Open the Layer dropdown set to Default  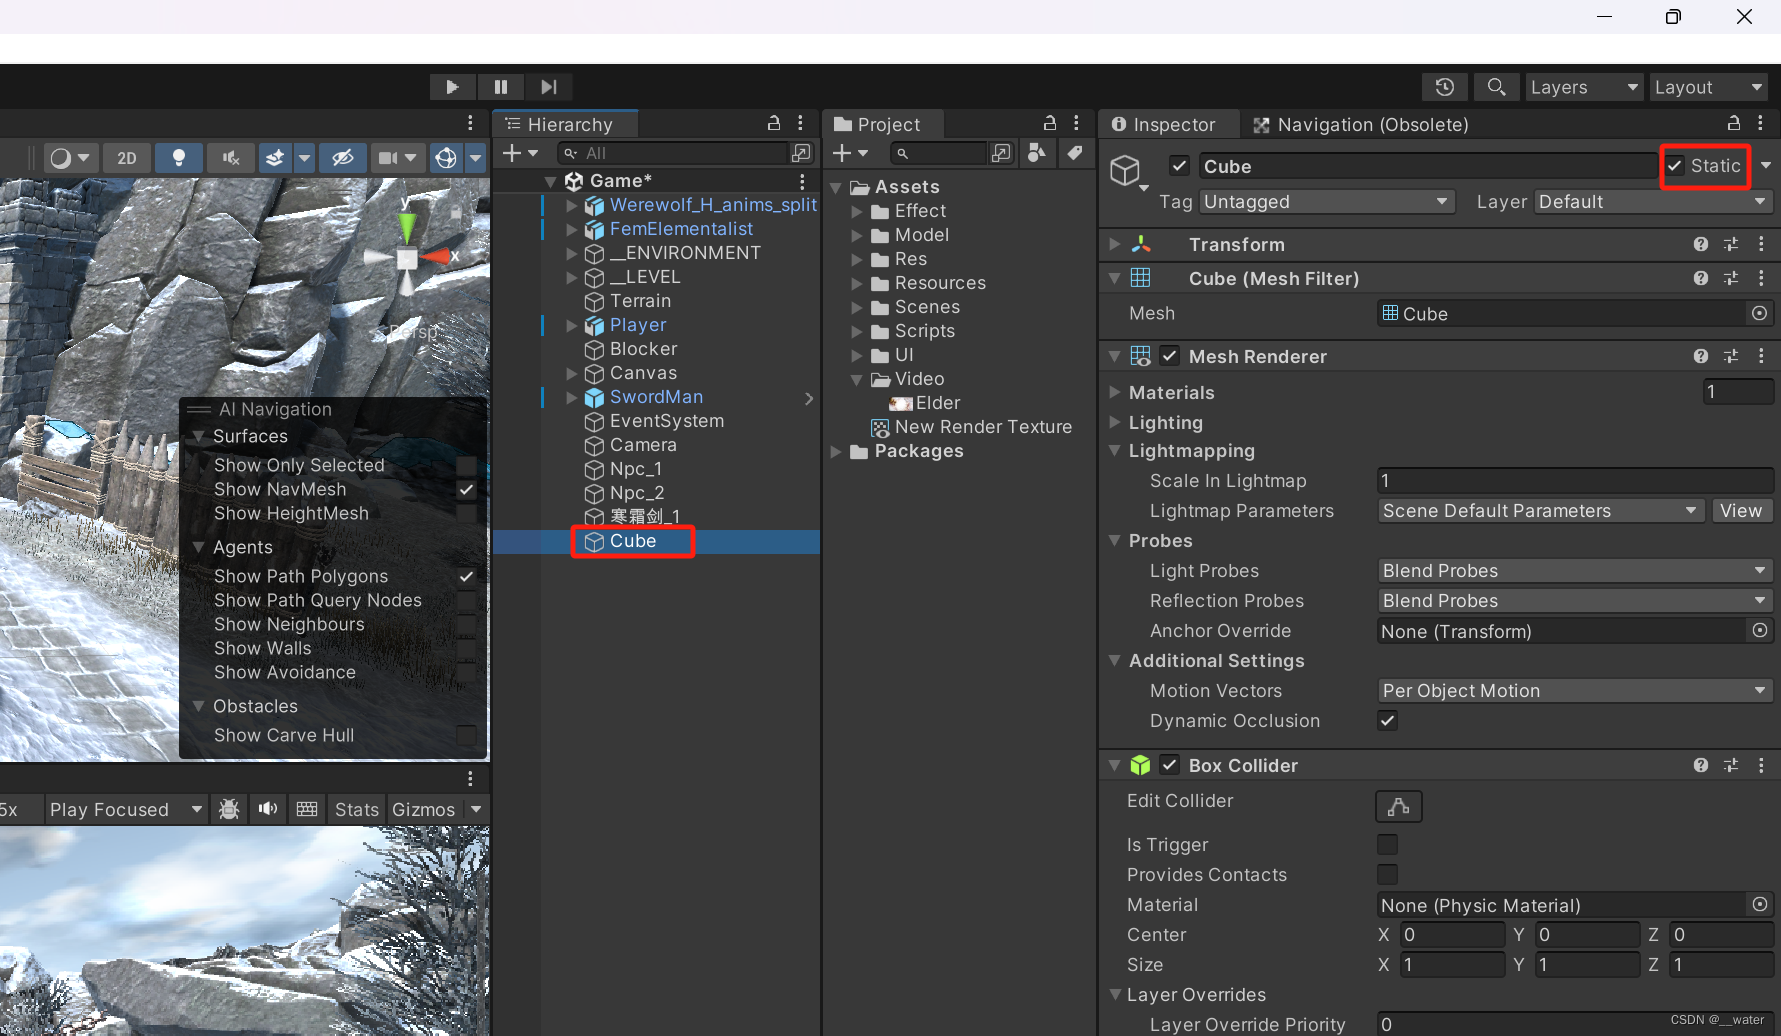(x=1651, y=201)
